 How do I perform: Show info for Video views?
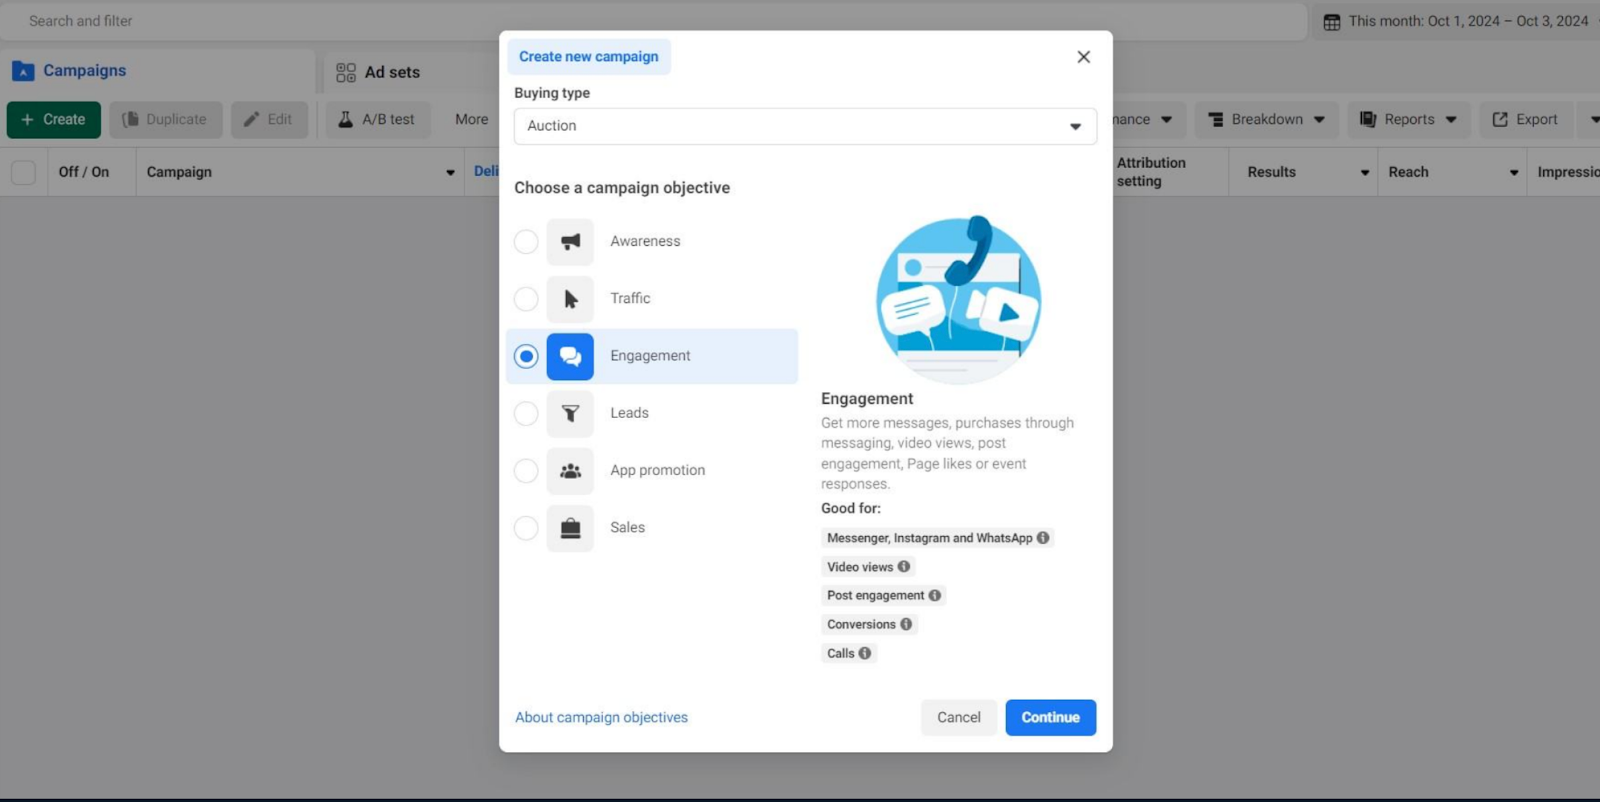pyautogui.click(x=904, y=566)
